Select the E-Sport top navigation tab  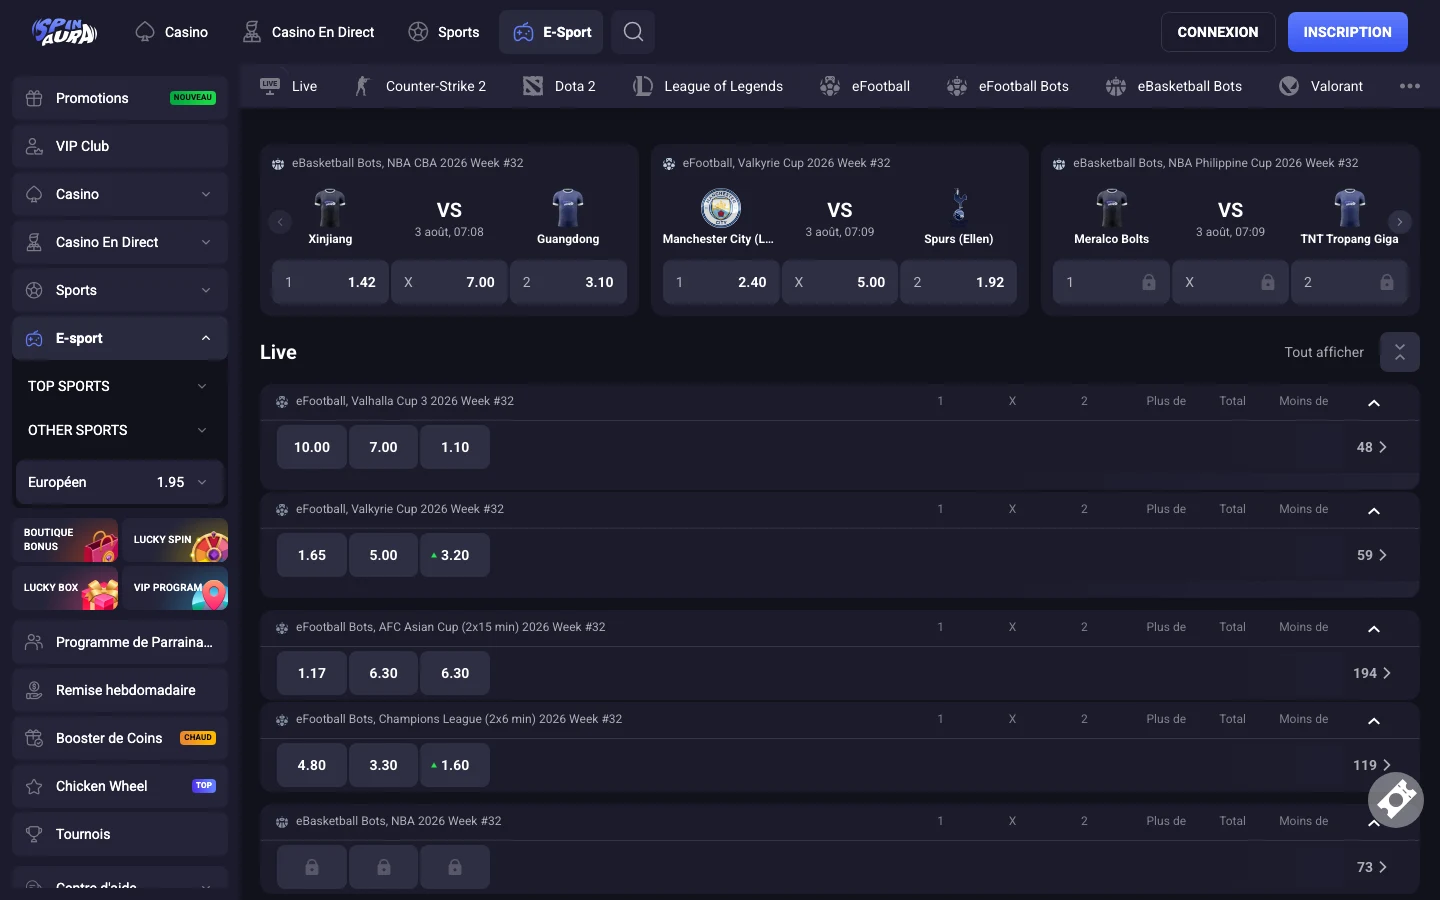pyautogui.click(x=552, y=32)
